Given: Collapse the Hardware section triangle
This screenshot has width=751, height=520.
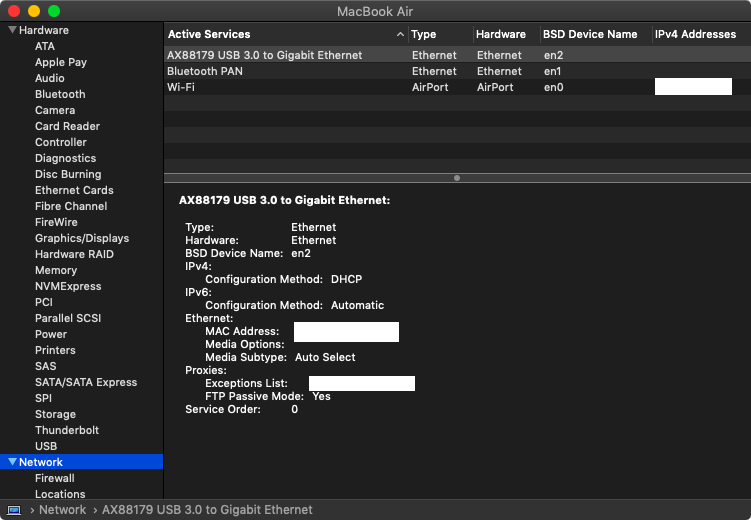Looking at the screenshot, I should click(x=12, y=30).
